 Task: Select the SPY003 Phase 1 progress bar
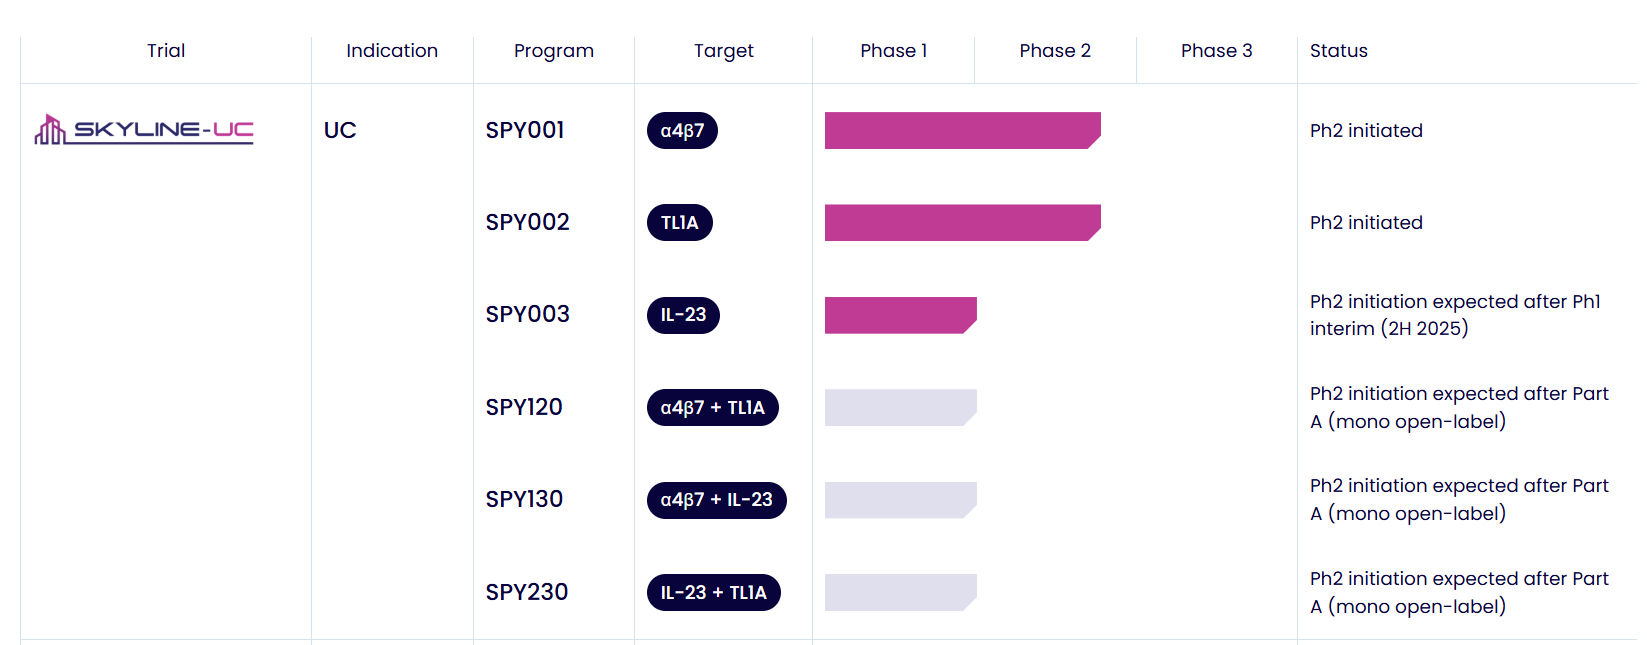[x=899, y=315]
